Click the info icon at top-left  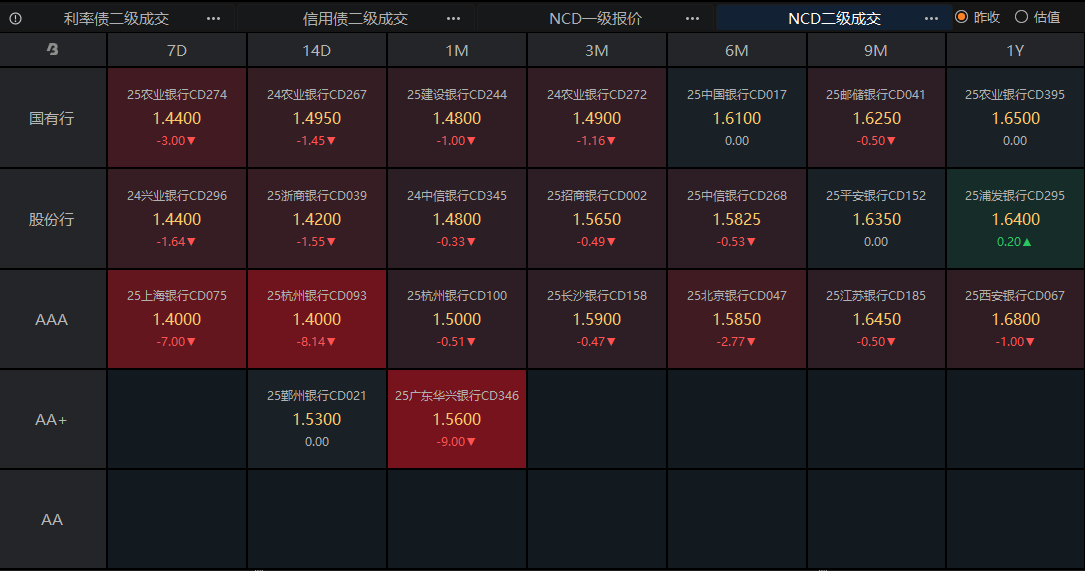15,19
